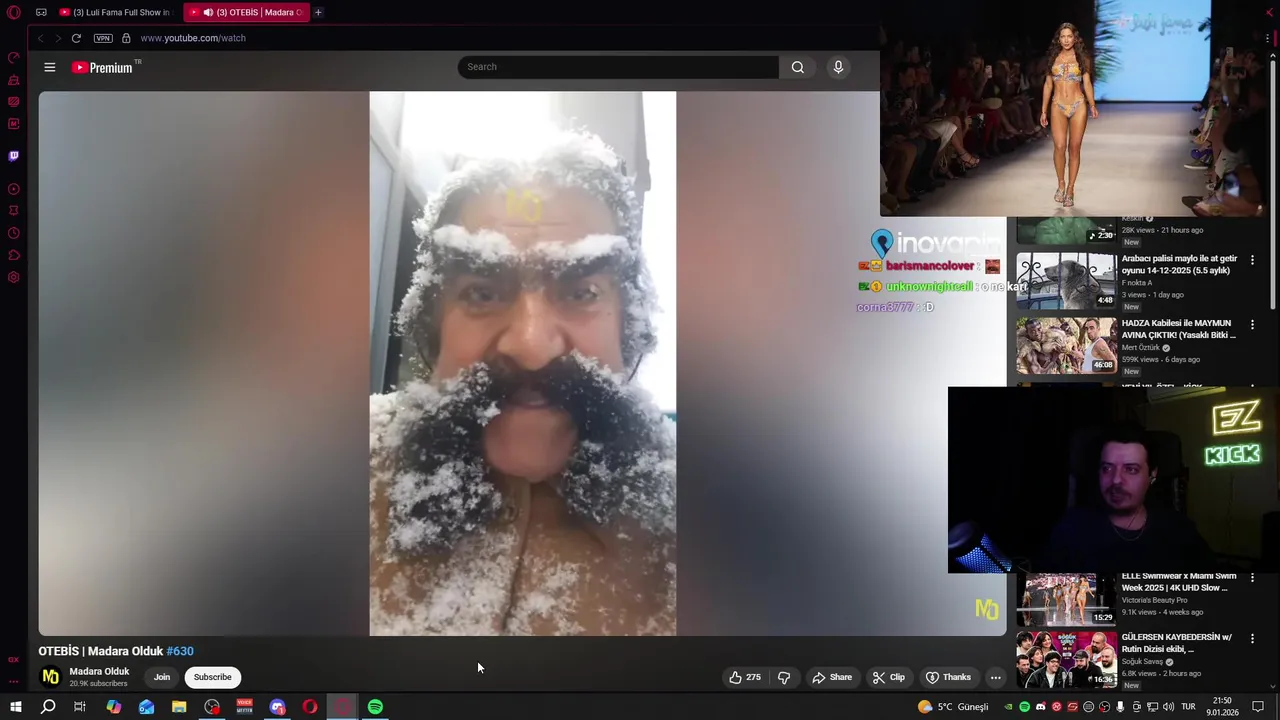Open more actions ellipsis menu
1280x720 pixels.
(x=995, y=677)
